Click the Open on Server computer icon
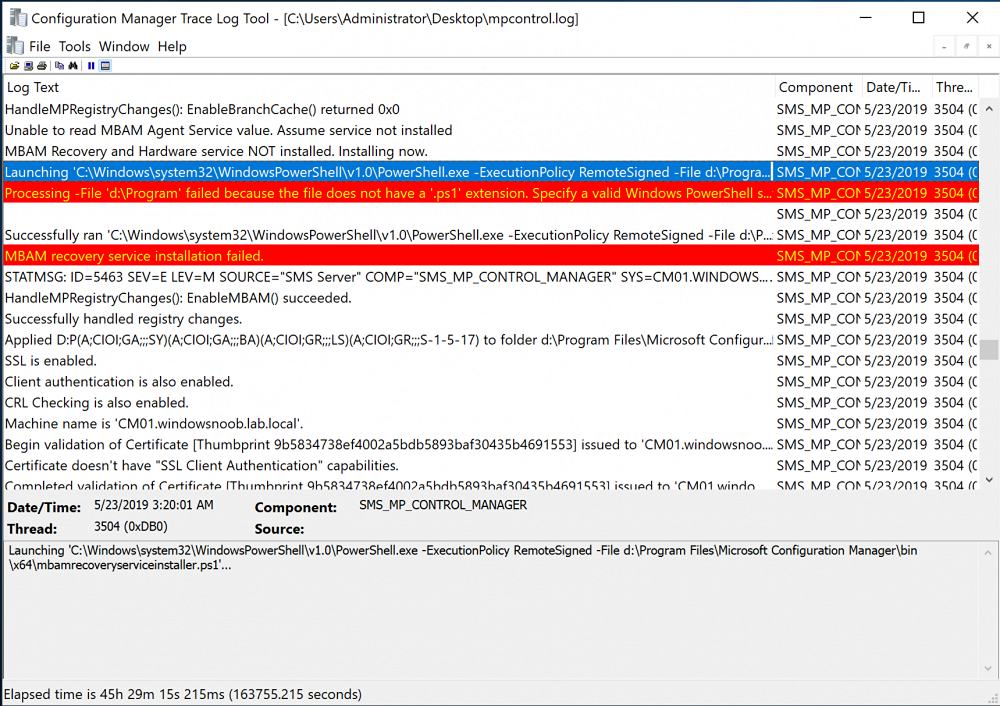 29,66
